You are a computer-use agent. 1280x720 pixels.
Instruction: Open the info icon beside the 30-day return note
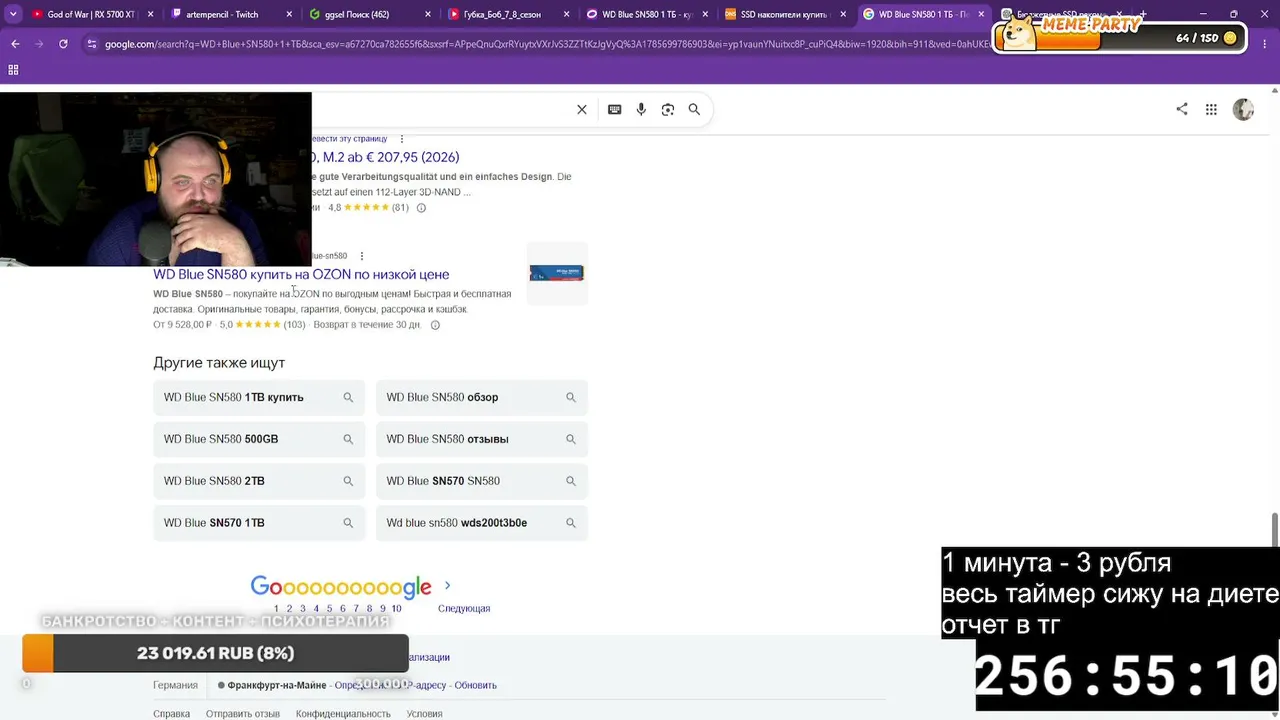[435, 325]
